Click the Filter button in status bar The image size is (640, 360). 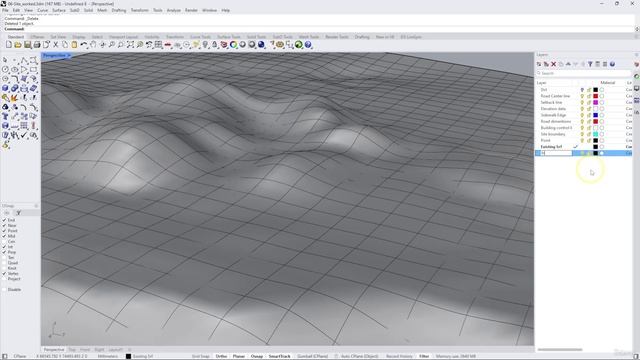(424, 356)
